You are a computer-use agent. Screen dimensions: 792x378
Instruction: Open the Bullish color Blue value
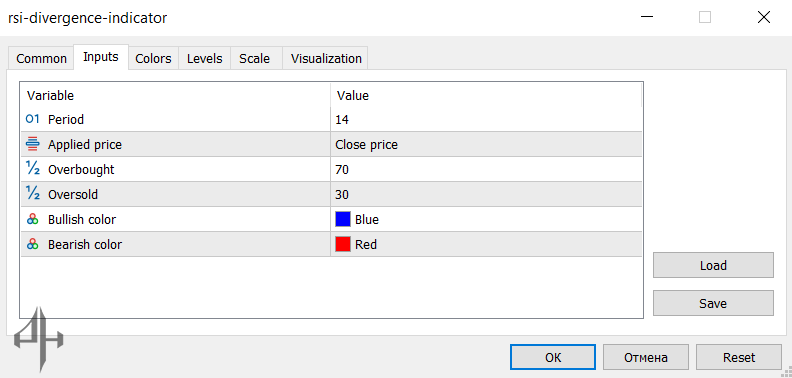click(x=486, y=219)
